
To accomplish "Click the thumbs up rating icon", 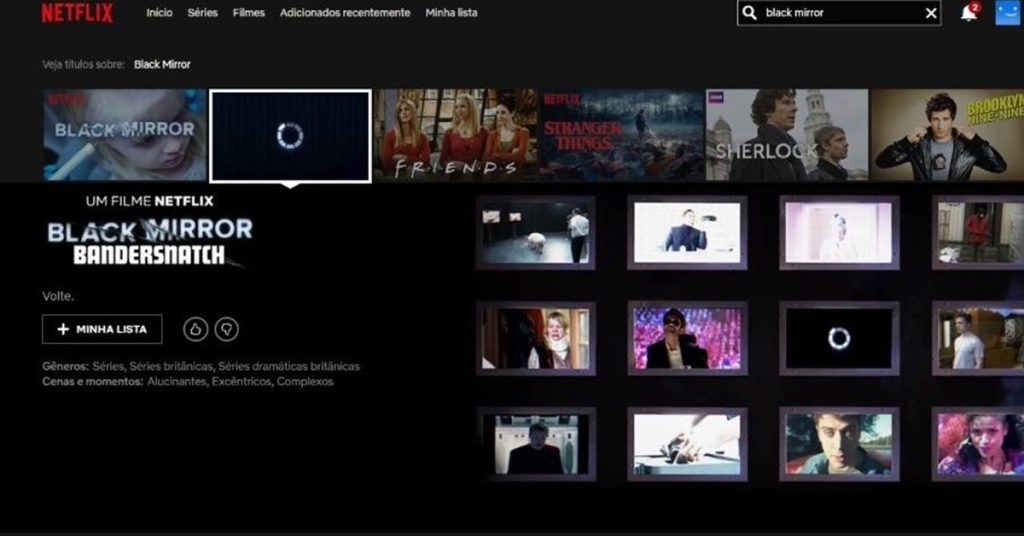I will pos(195,329).
